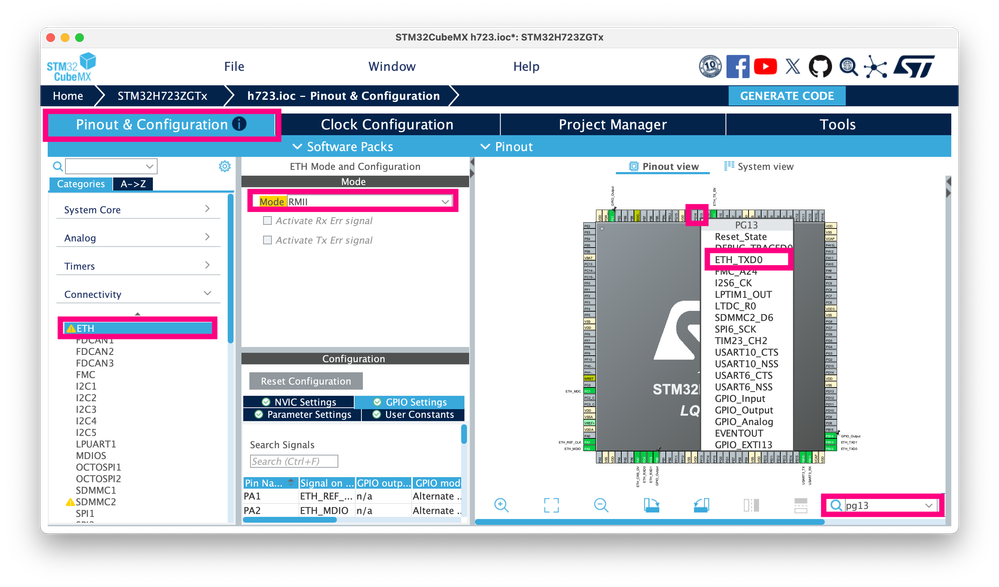Expand the System Core category
Image resolution: width=999 pixels, height=587 pixels.
(x=138, y=210)
